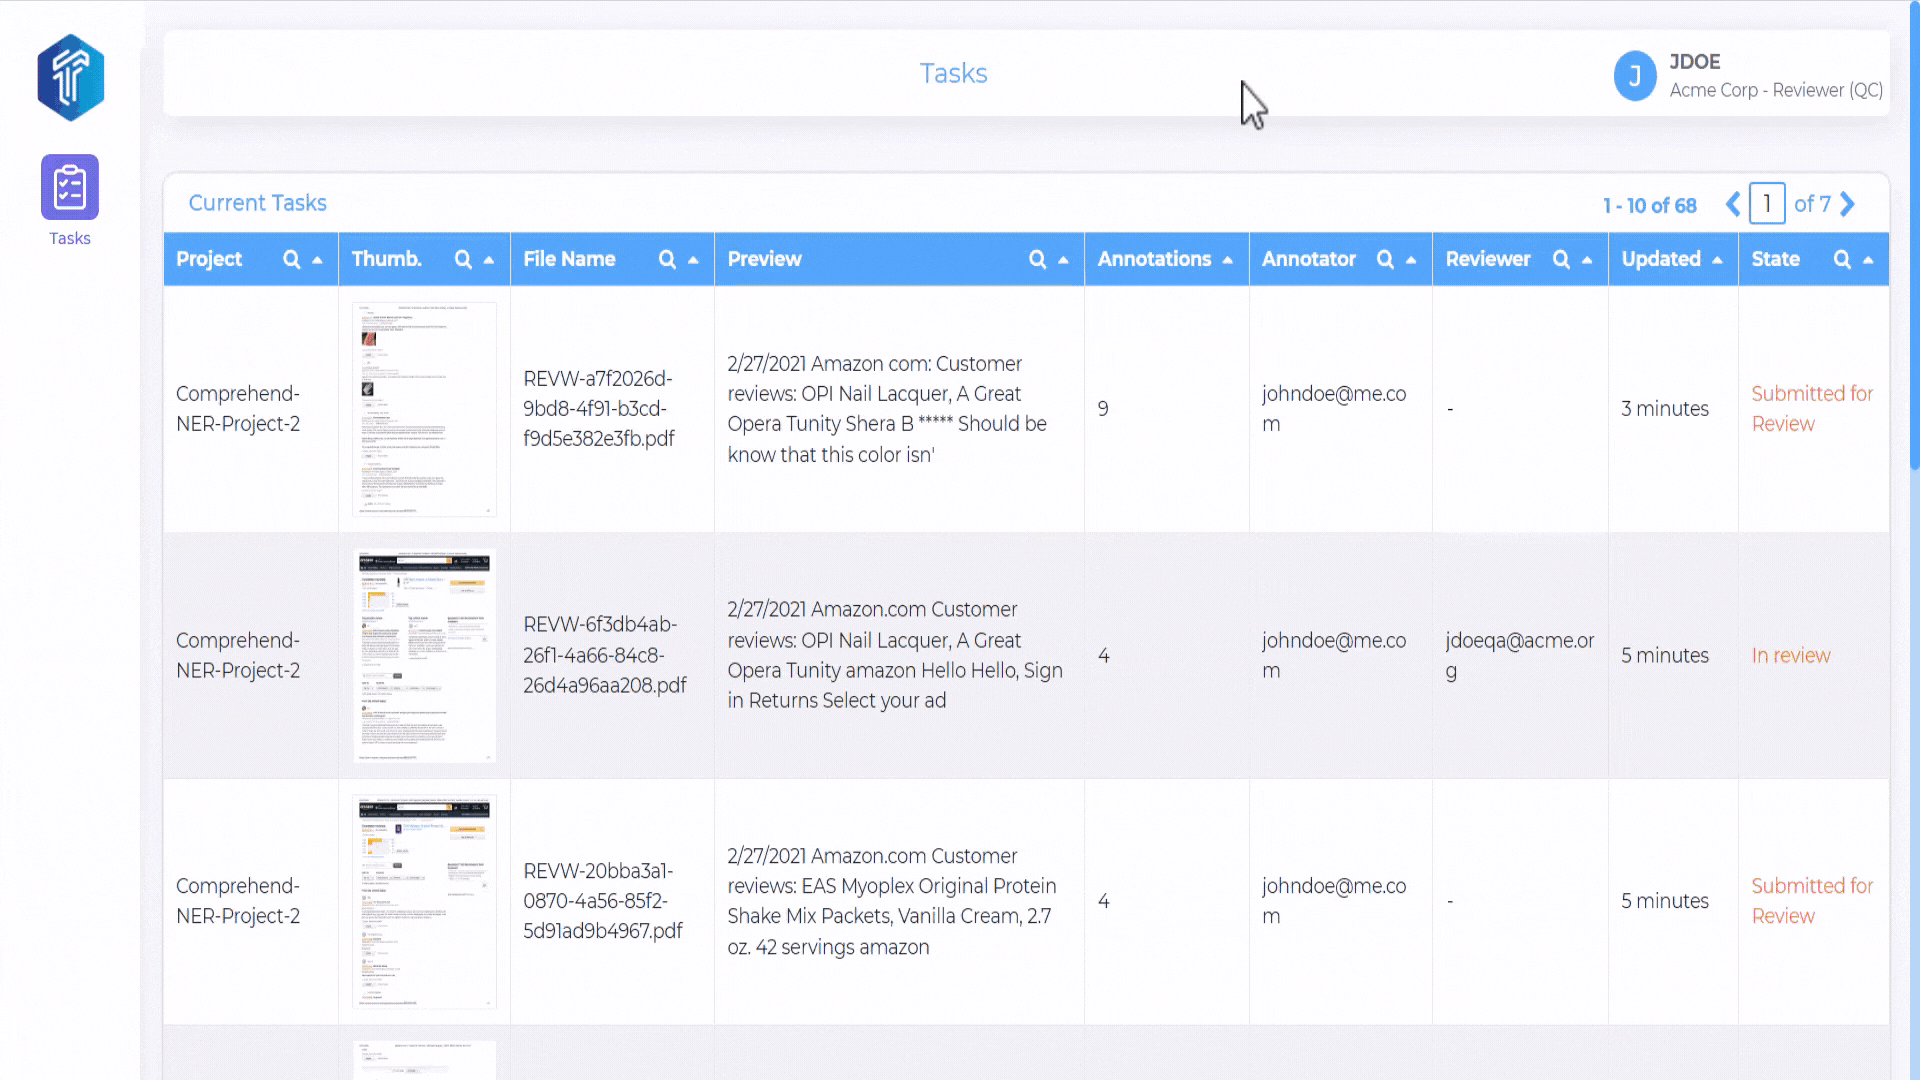The image size is (1920, 1080).
Task: Sort by State column arrow
Action: pos(1868,260)
